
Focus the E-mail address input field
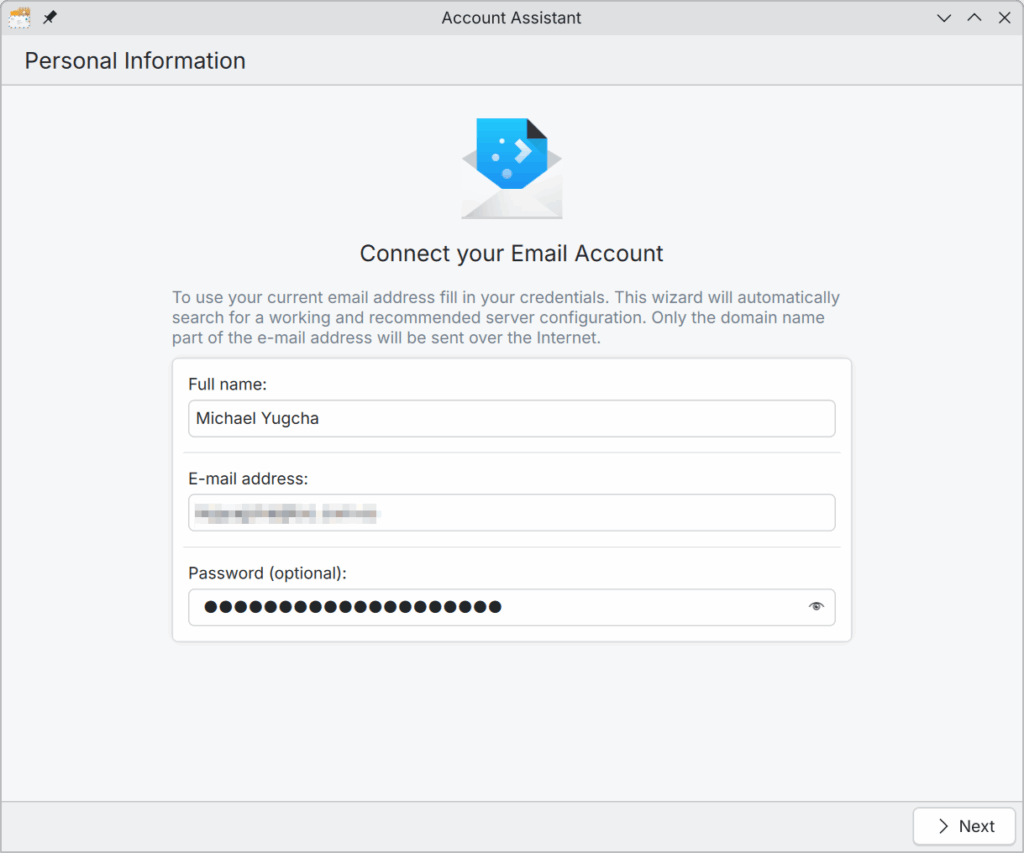tap(511, 513)
